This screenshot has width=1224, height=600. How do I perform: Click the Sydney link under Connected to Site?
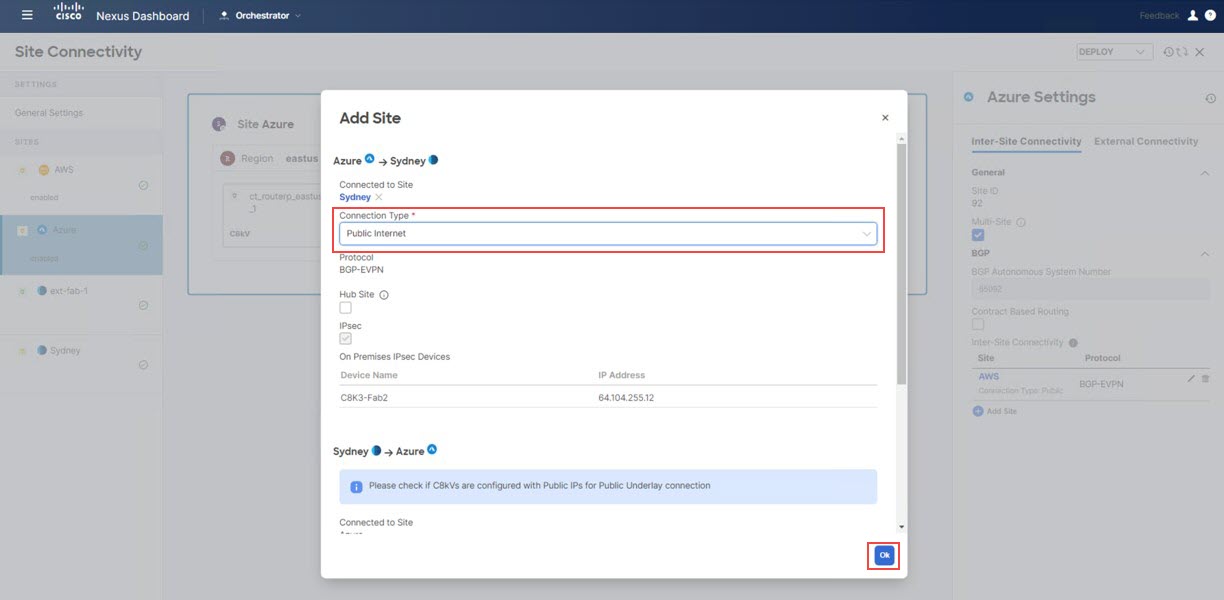click(355, 197)
